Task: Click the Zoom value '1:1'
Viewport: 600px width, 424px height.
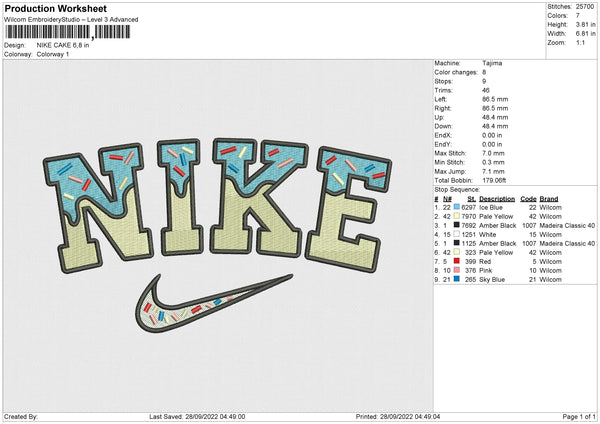Action: point(580,42)
